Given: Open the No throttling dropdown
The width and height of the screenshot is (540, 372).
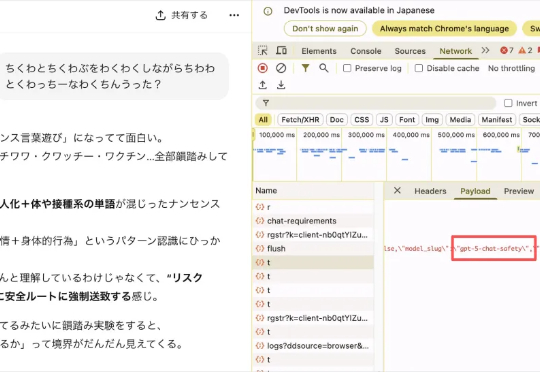Looking at the screenshot, I should tap(511, 68).
